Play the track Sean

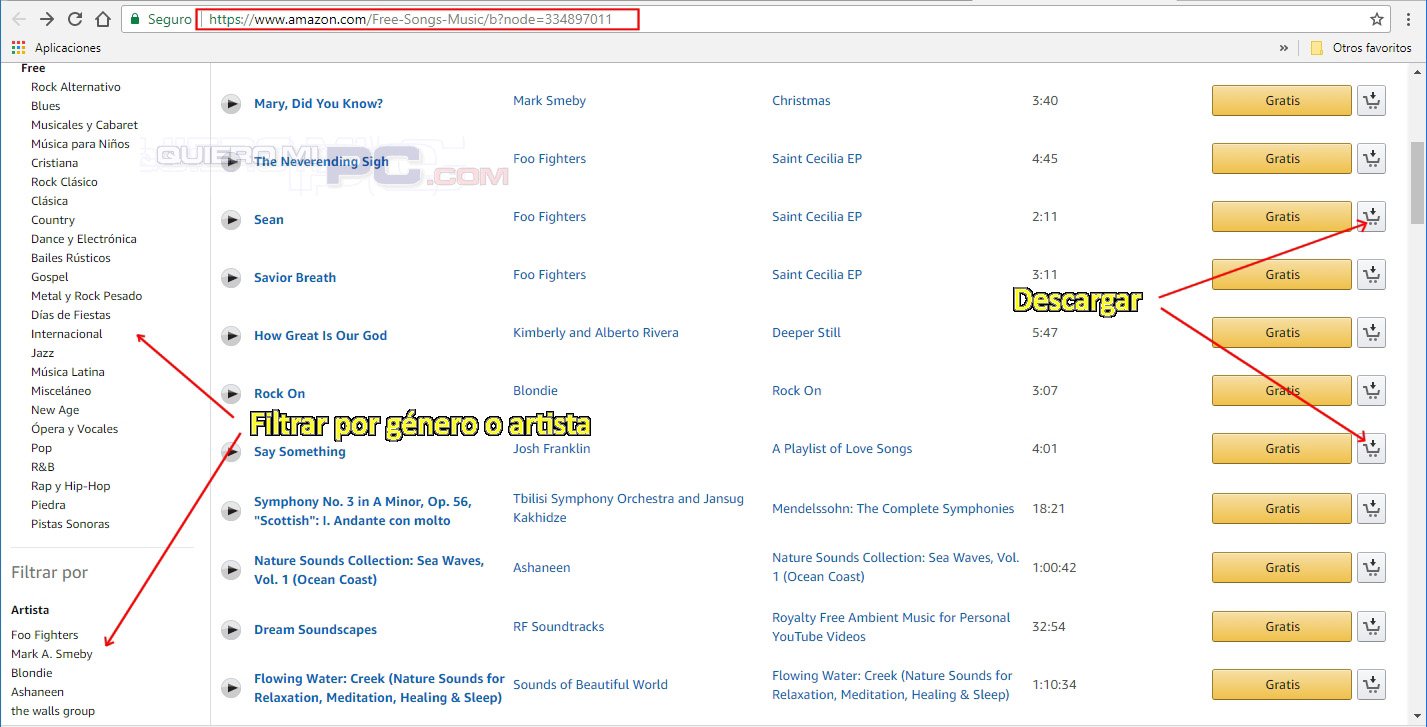[x=231, y=219]
